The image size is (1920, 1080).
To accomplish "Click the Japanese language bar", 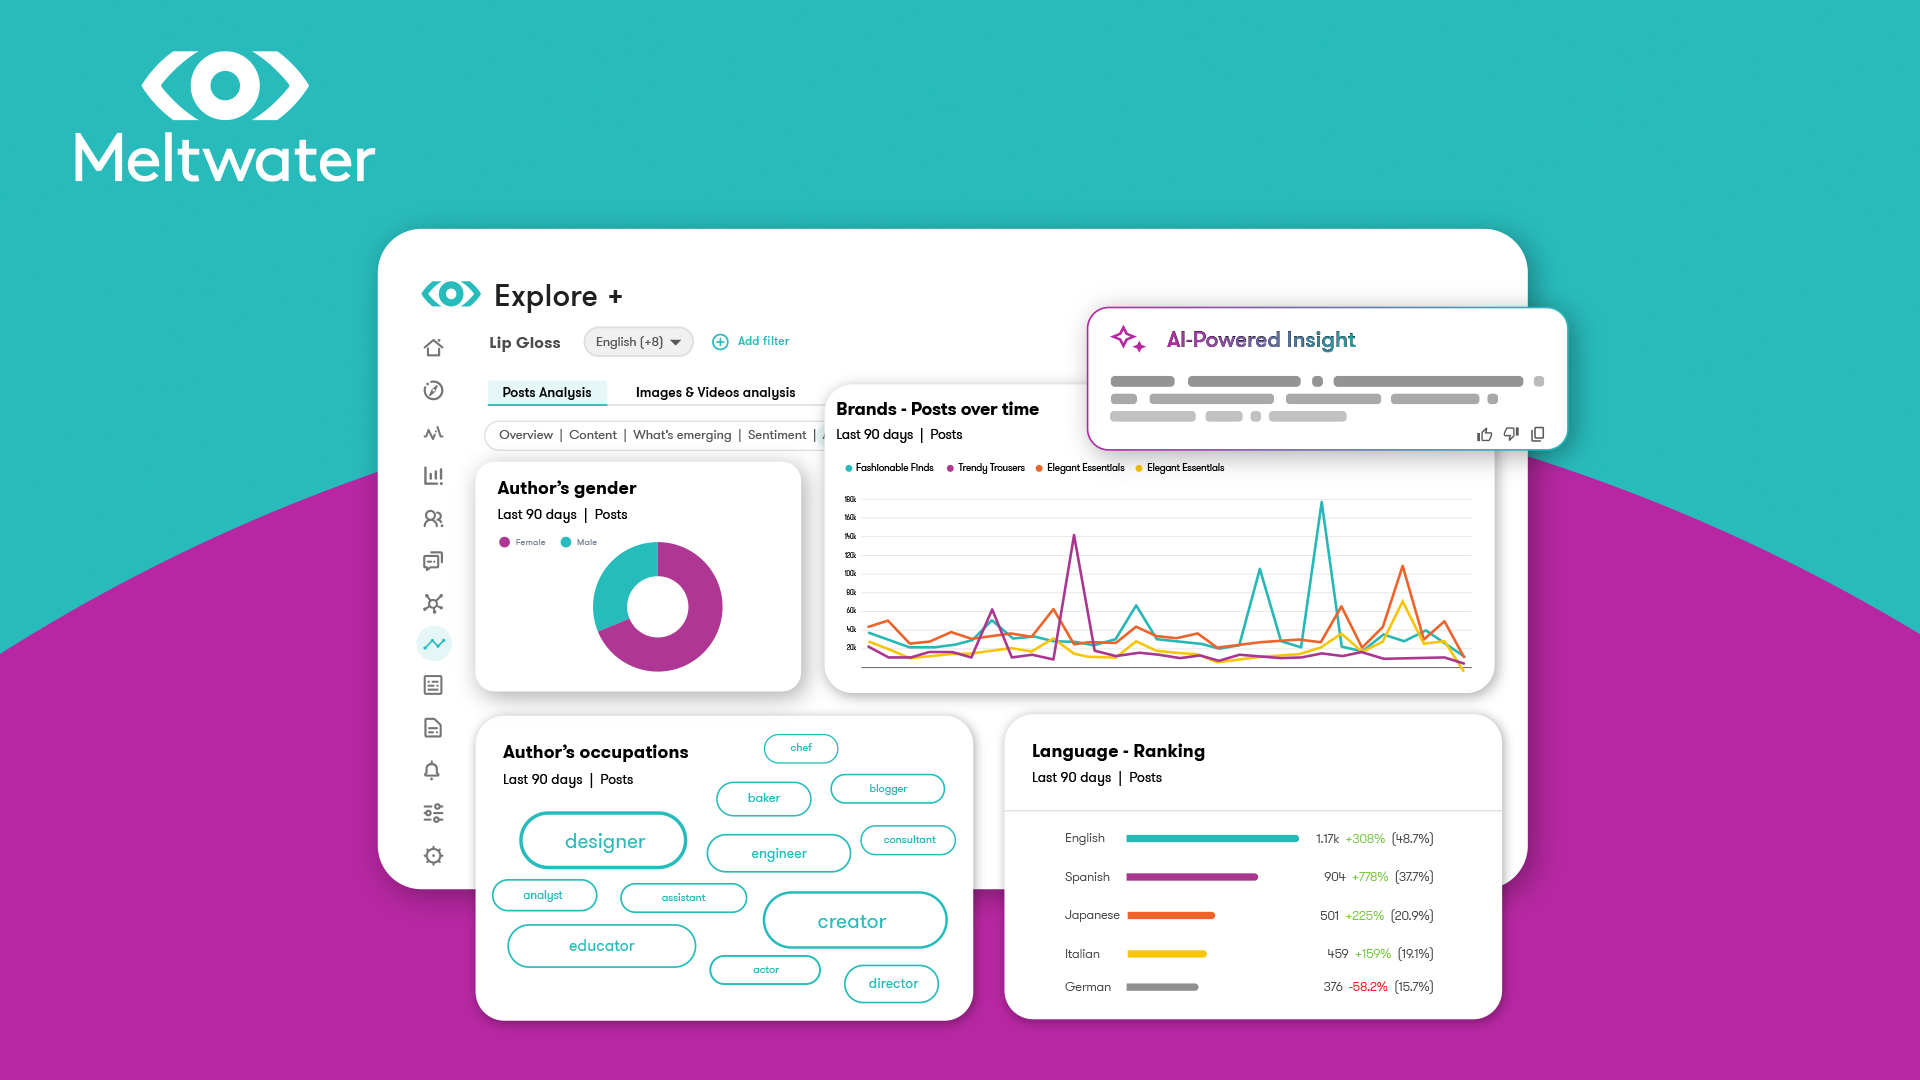I will pyautogui.click(x=1171, y=916).
